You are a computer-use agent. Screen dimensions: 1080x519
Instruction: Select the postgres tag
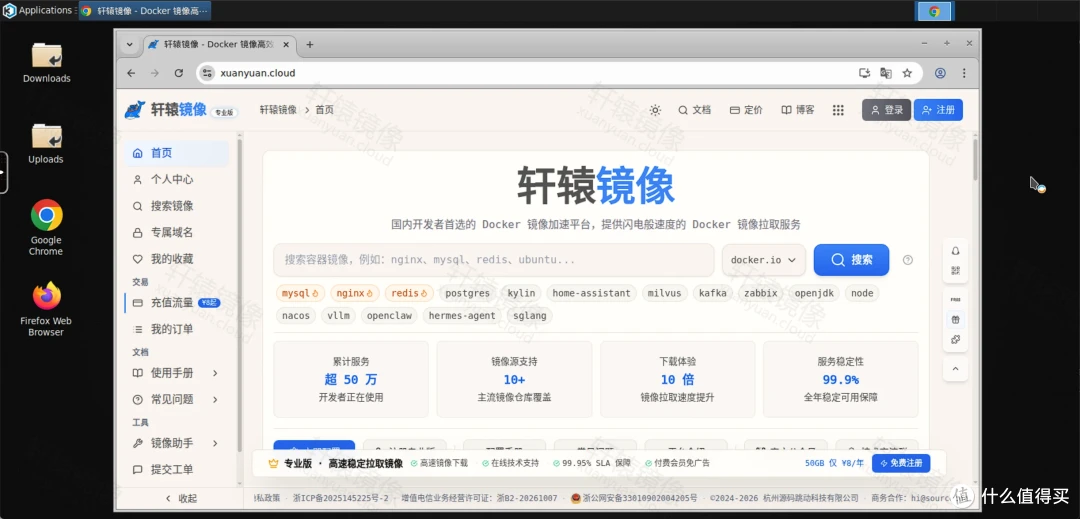(x=468, y=293)
